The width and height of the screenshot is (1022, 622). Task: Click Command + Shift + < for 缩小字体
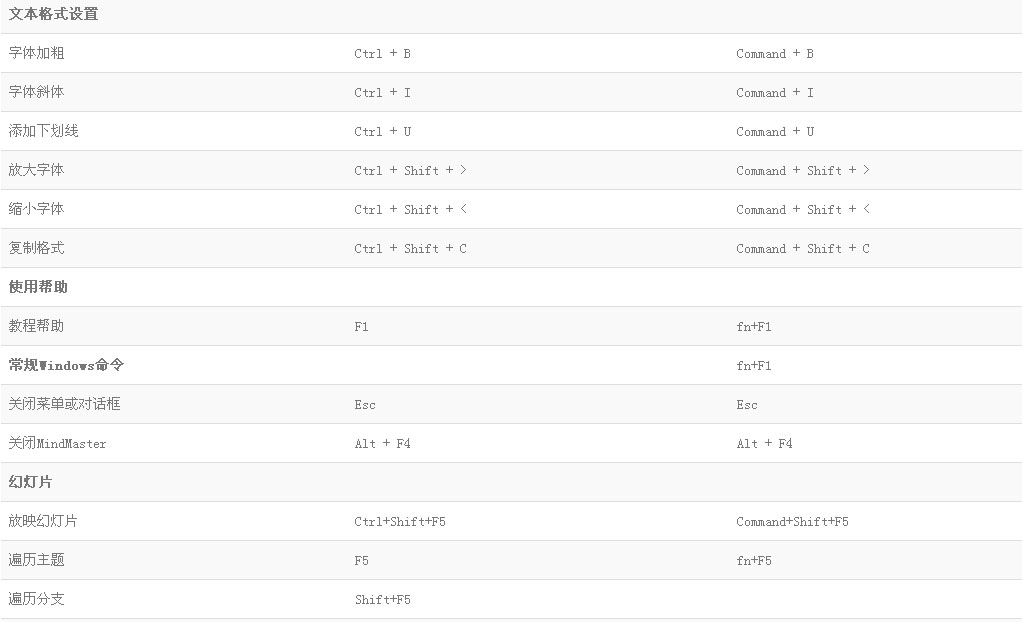[x=803, y=209]
